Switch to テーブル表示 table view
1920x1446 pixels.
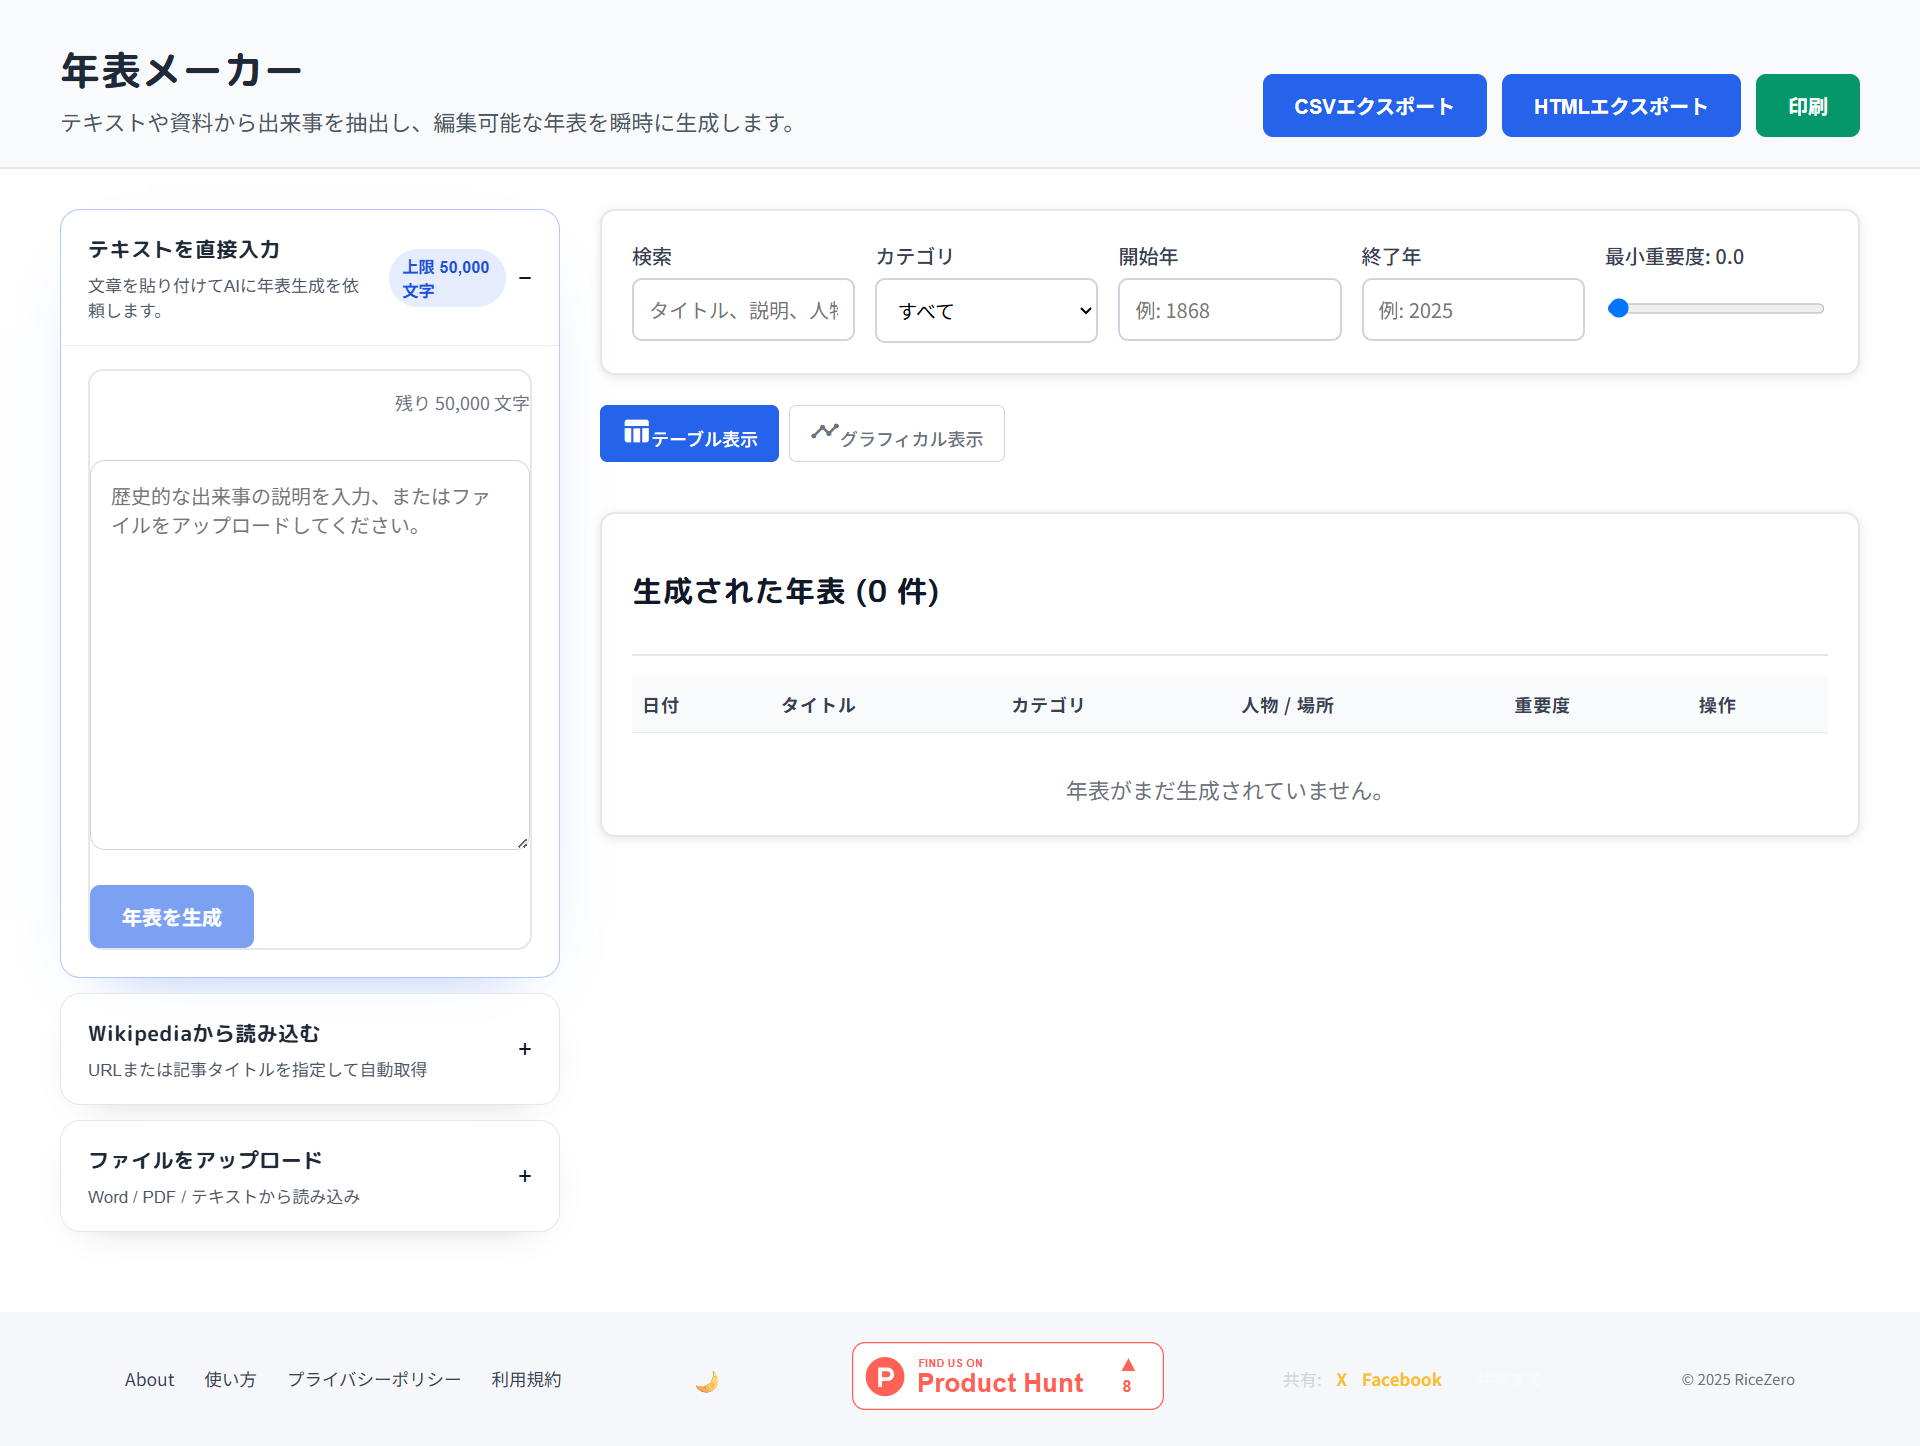click(x=688, y=433)
